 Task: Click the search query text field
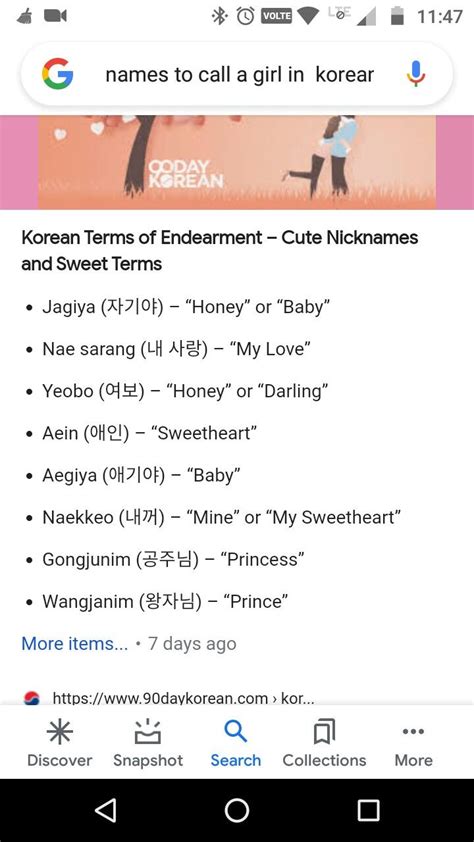(x=239, y=75)
